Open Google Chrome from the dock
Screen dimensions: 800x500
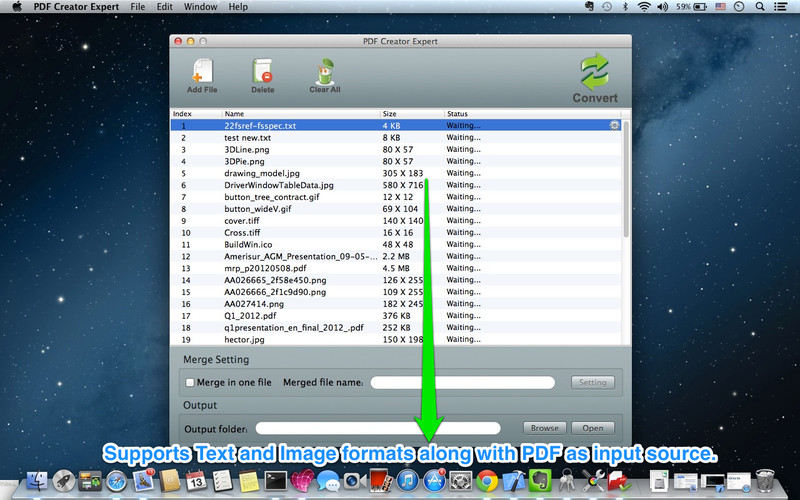[x=487, y=482]
